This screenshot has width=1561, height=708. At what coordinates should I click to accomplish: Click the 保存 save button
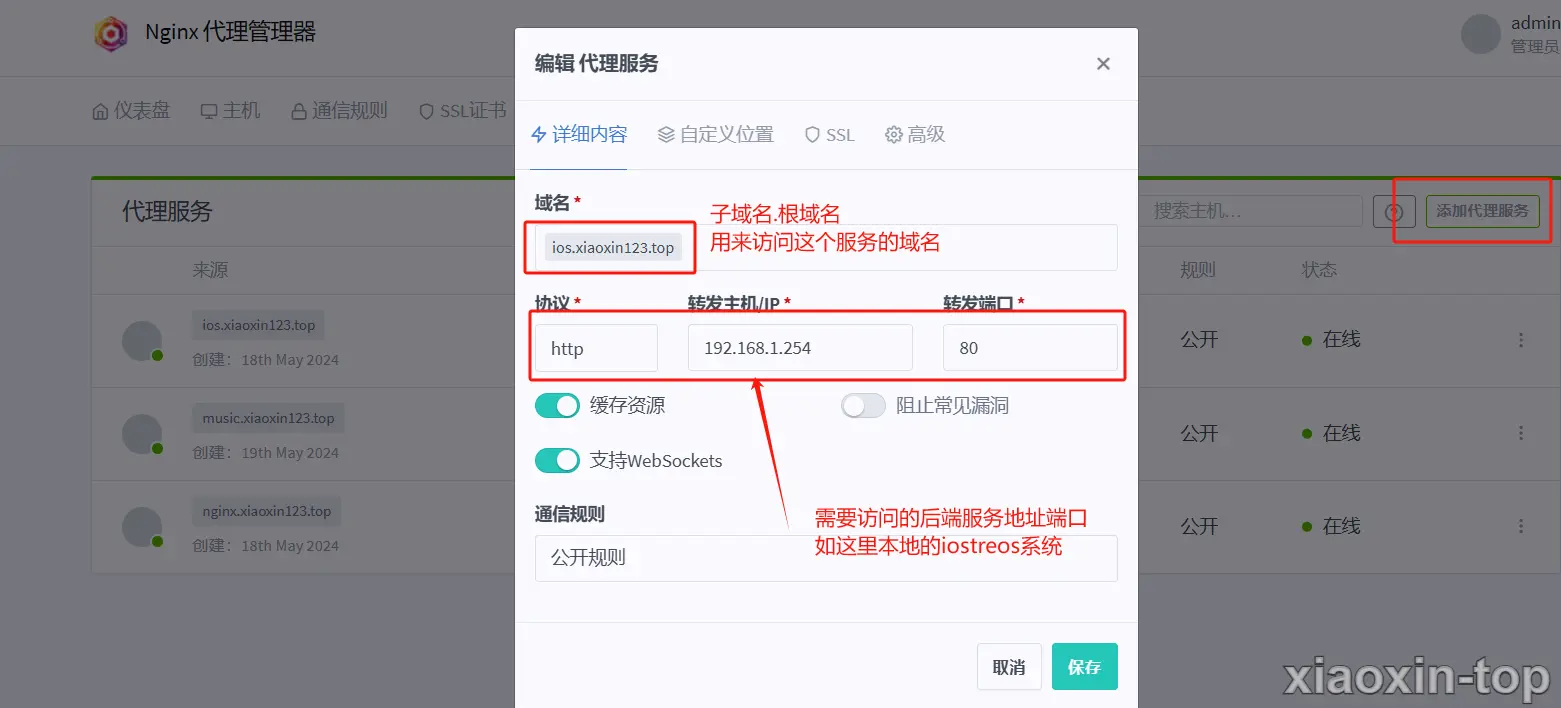1084,667
